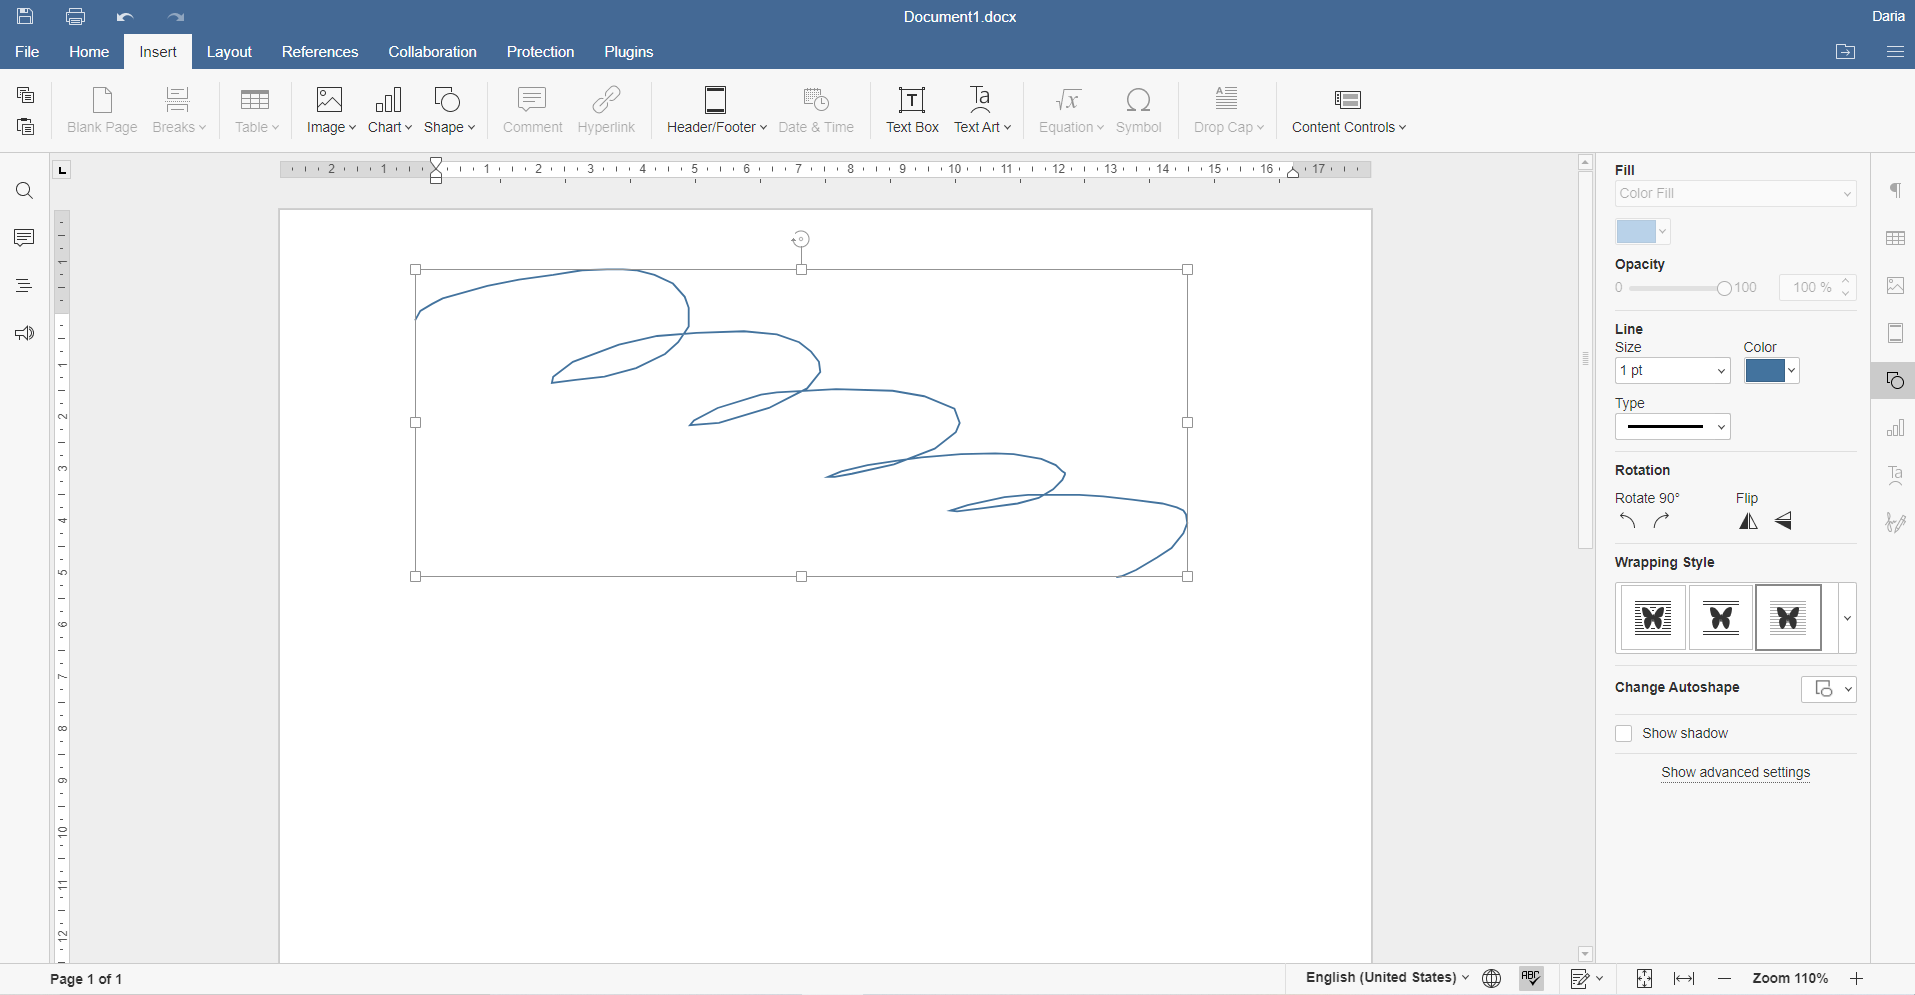Check spelling via the status bar icon

tap(1530, 978)
